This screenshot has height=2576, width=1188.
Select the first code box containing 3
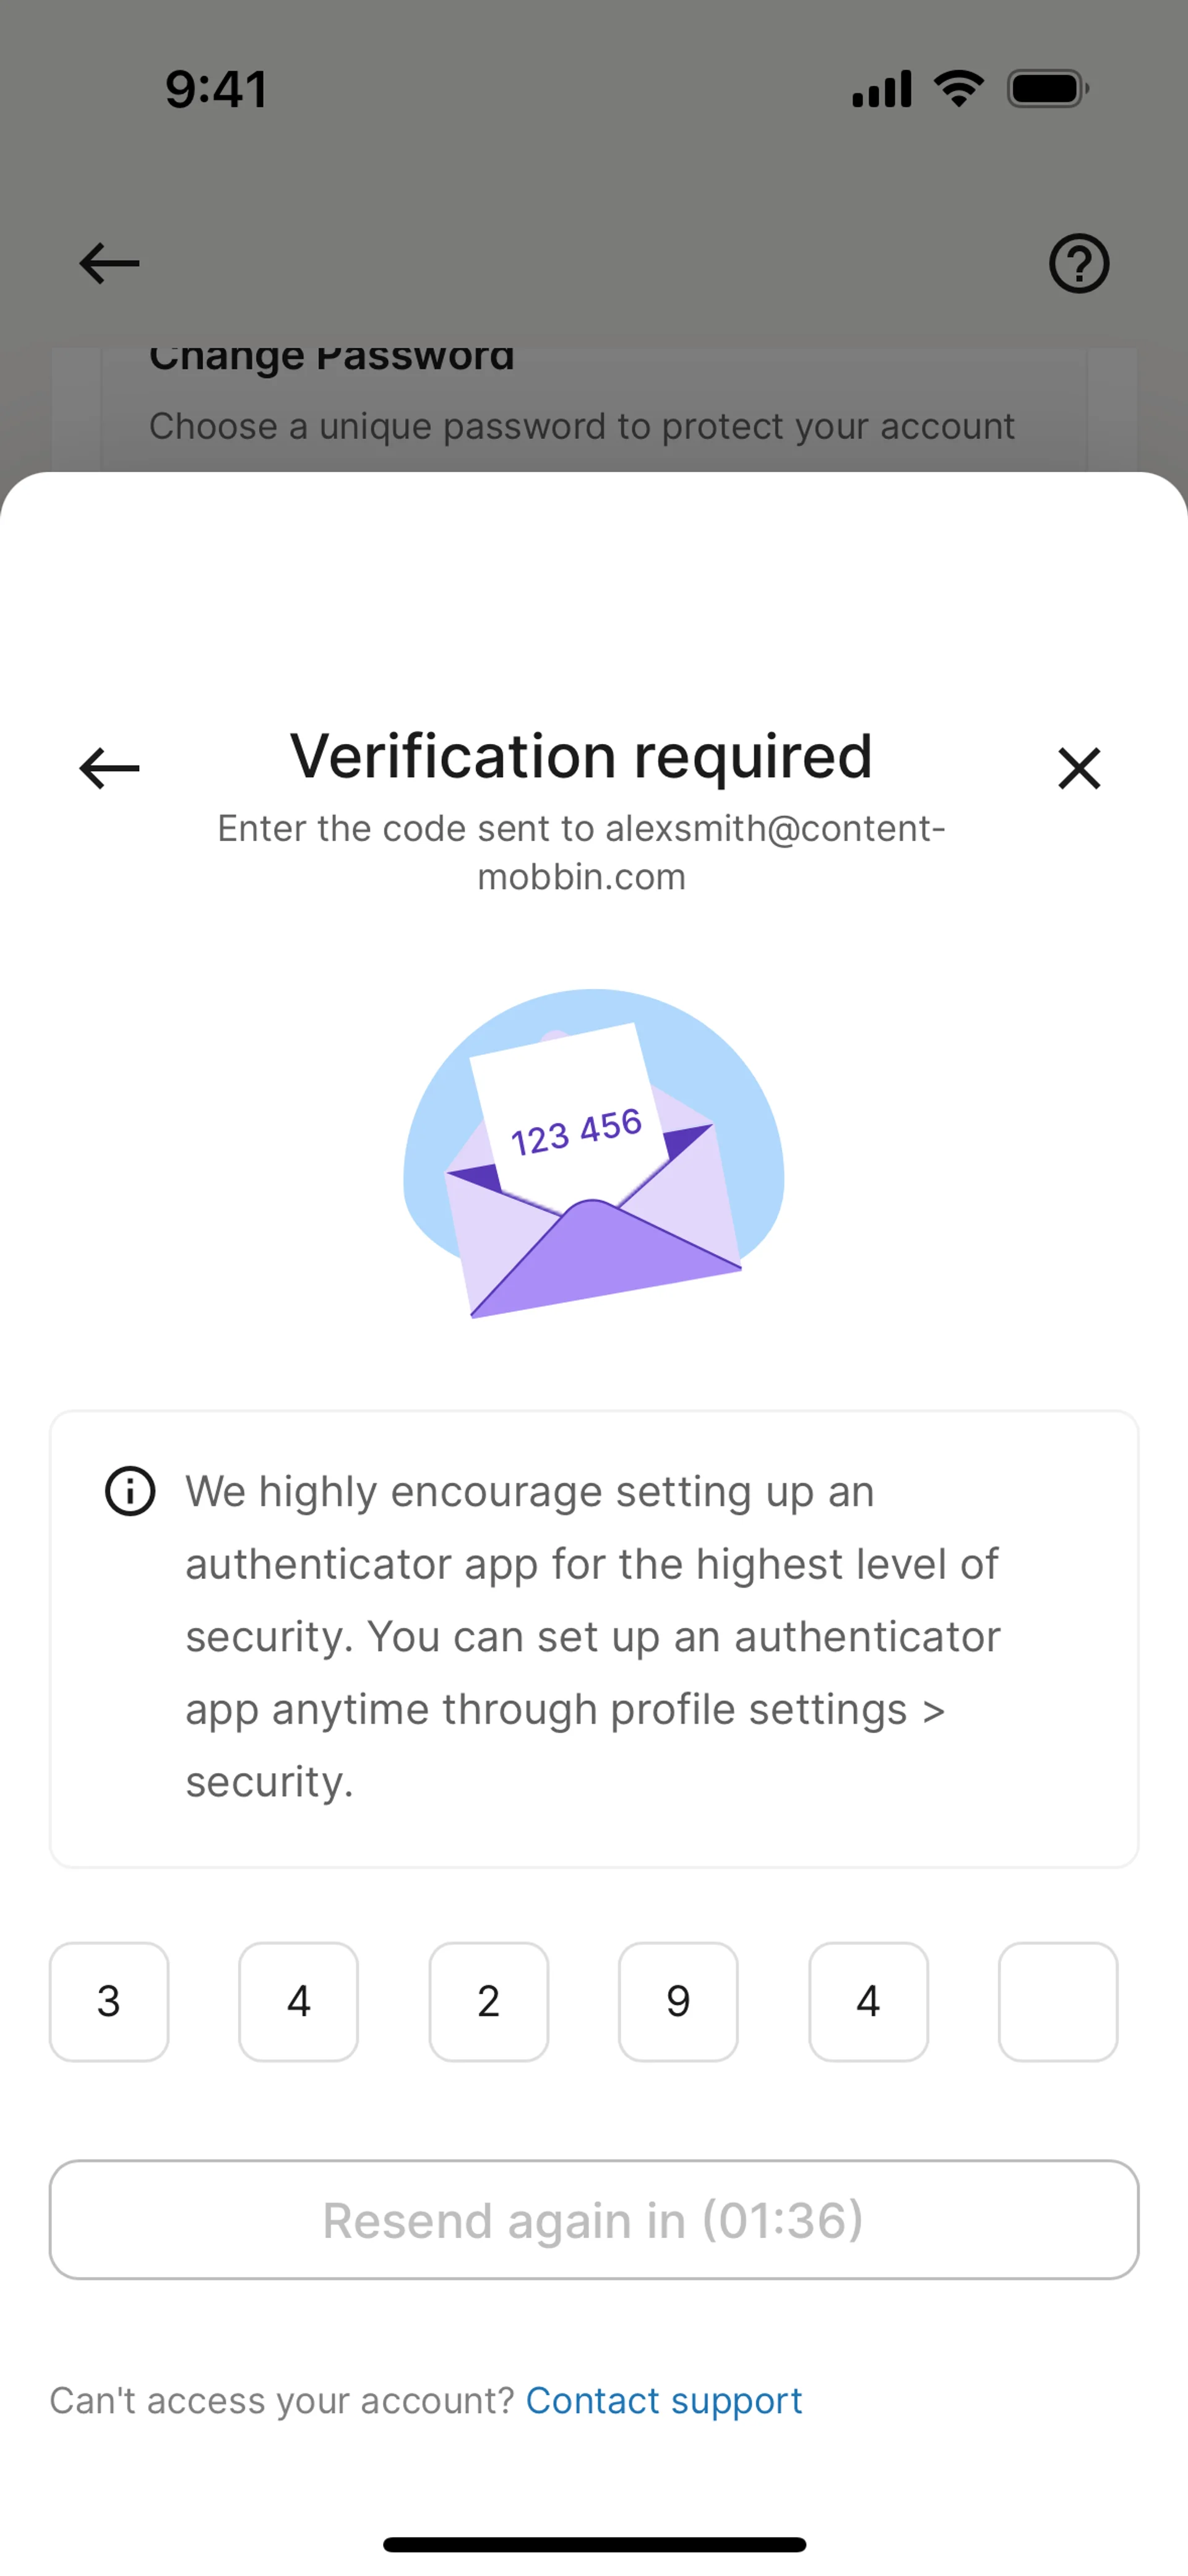(109, 2002)
